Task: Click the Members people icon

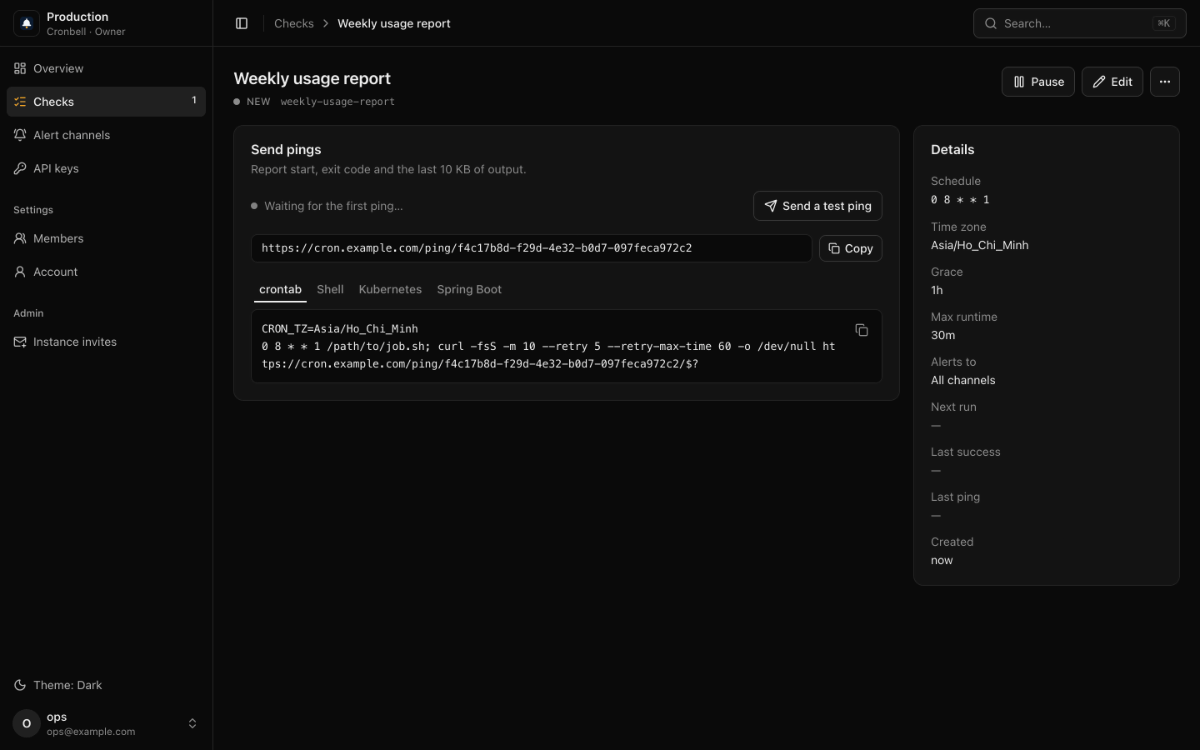Action: coord(20,238)
